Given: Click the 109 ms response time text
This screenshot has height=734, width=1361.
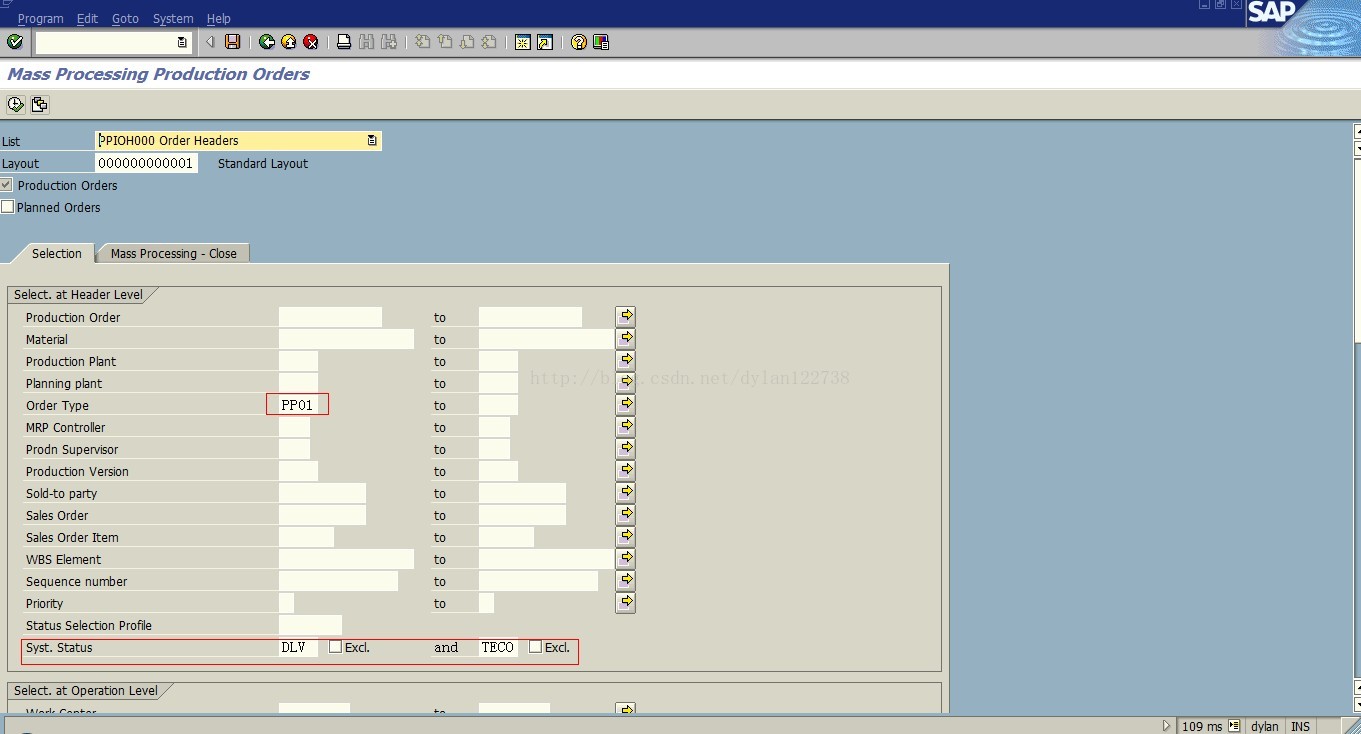Looking at the screenshot, I should point(1202,726).
